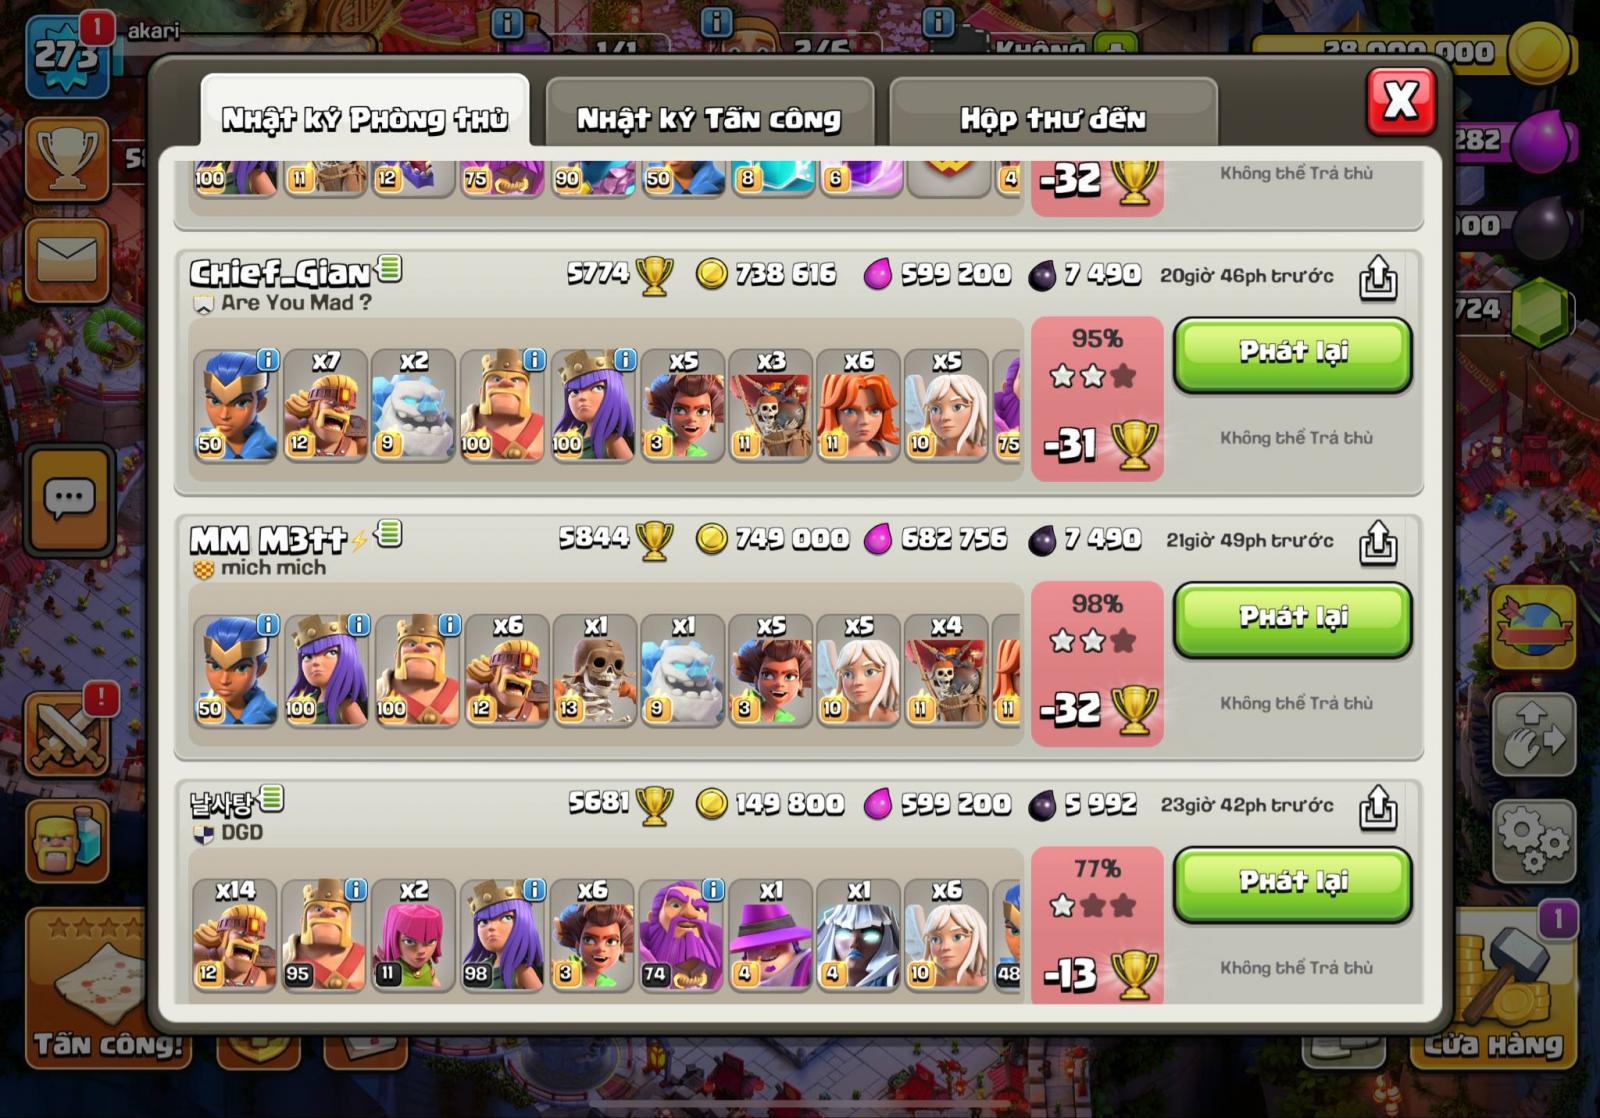Open the chat speech bubble panel

[69, 498]
